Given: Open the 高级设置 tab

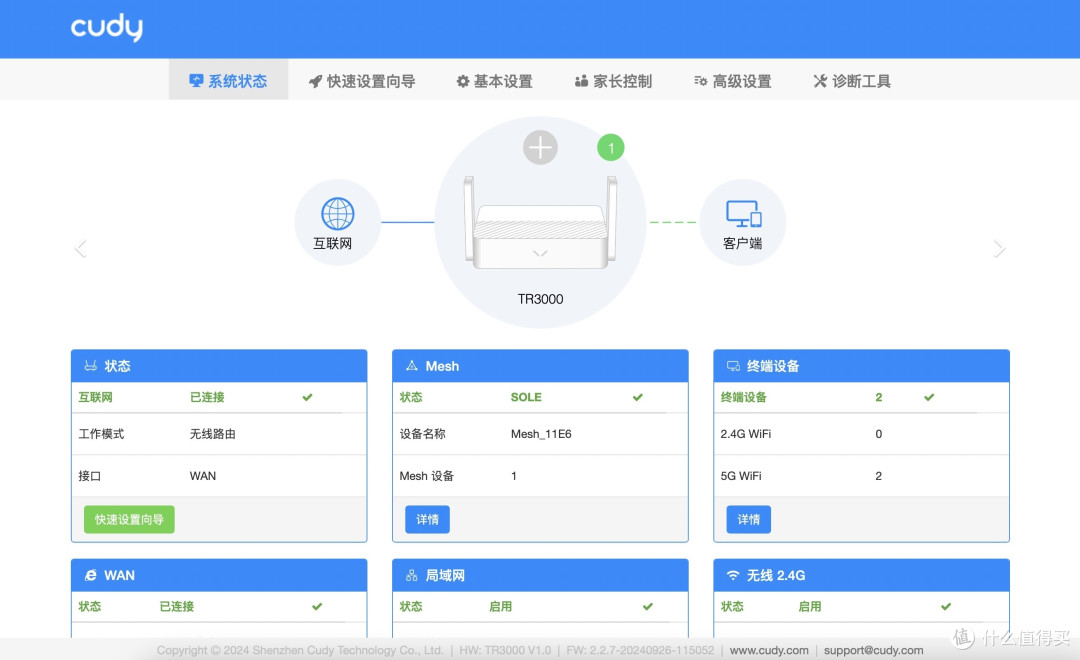Looking at the screenshot, I should coord(733,81).
